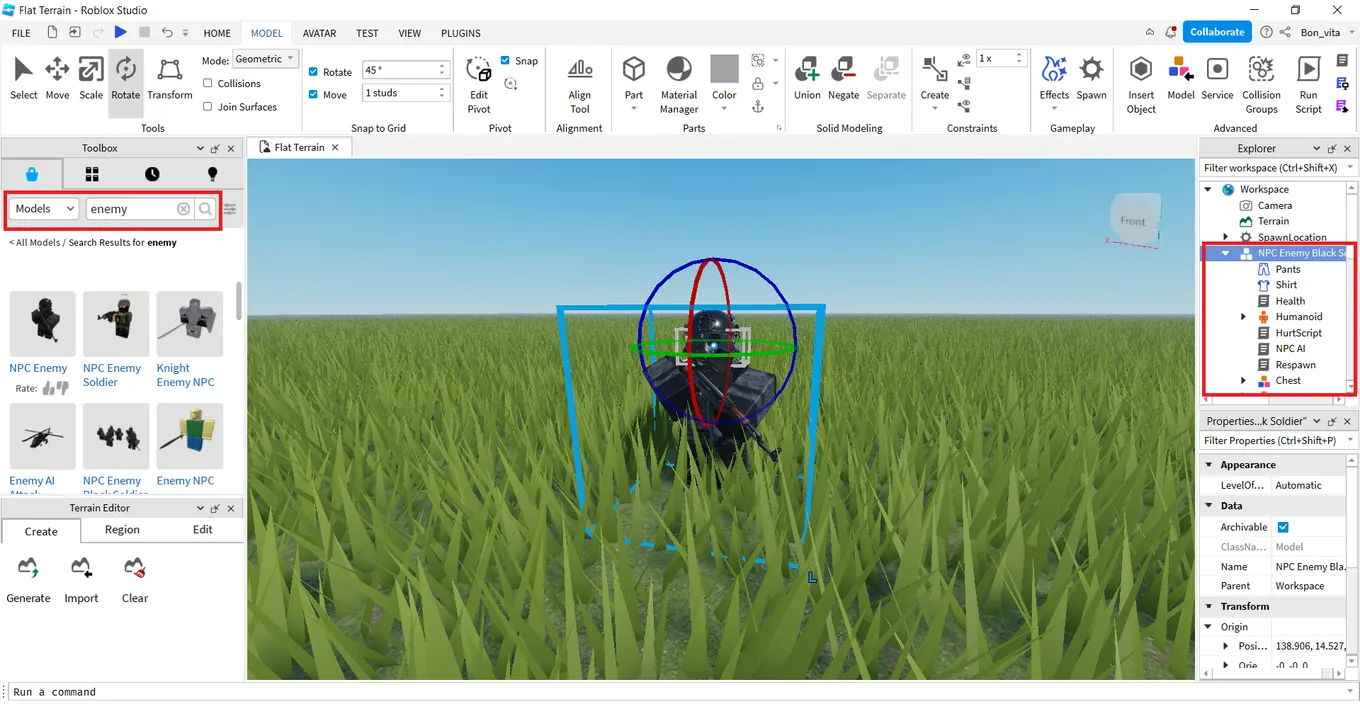Disable the Rotate snap checkbox
Image resolution: width=1360 pixels, height=721 pixels.
(314, 72)
